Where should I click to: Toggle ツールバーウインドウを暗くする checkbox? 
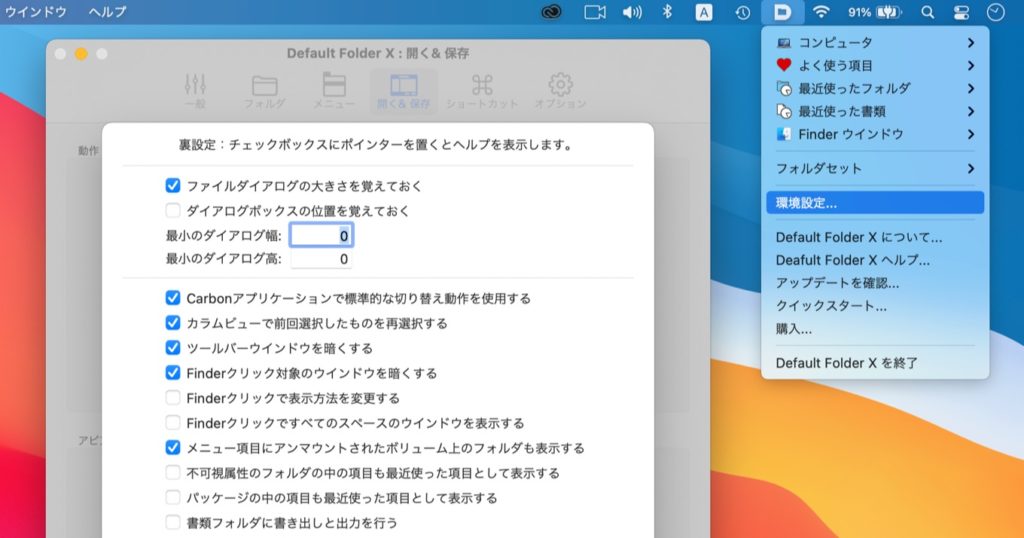(x=173, y=348)
